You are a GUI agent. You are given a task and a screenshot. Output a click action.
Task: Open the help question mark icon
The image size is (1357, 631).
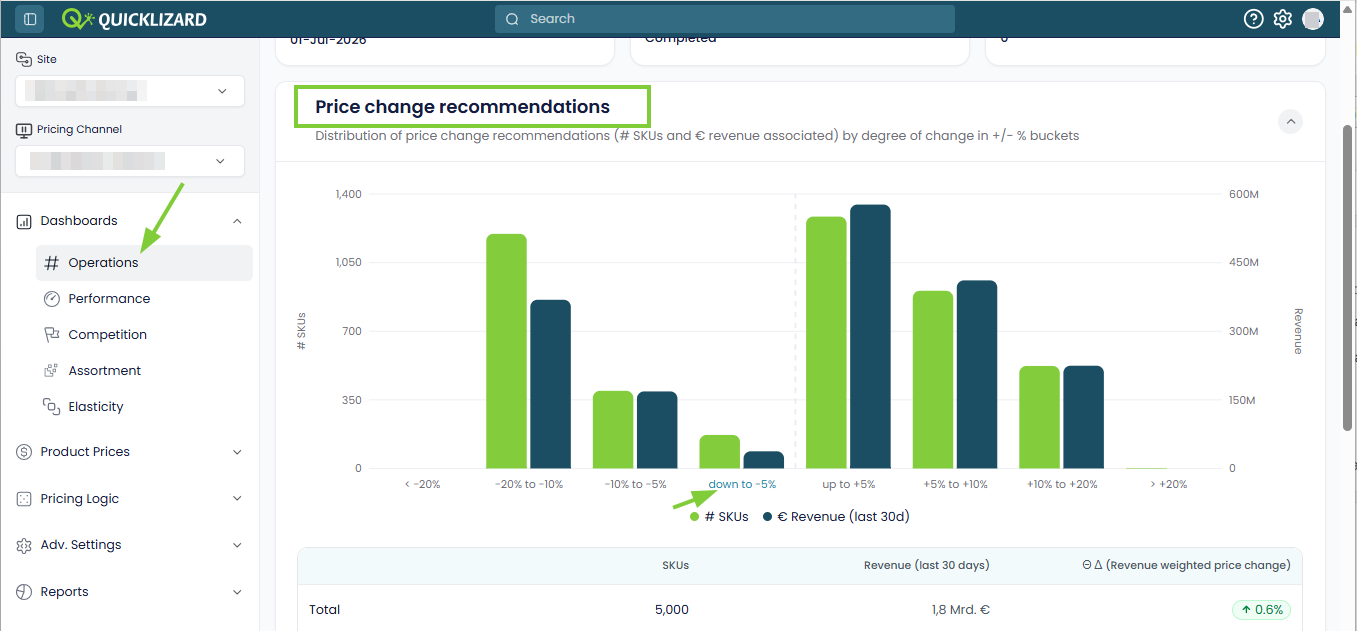pos(1254,19)
